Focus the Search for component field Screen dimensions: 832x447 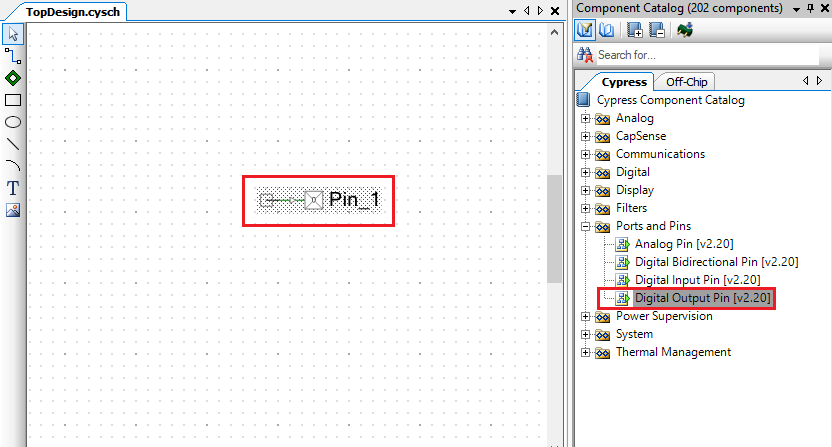point(707,55)
